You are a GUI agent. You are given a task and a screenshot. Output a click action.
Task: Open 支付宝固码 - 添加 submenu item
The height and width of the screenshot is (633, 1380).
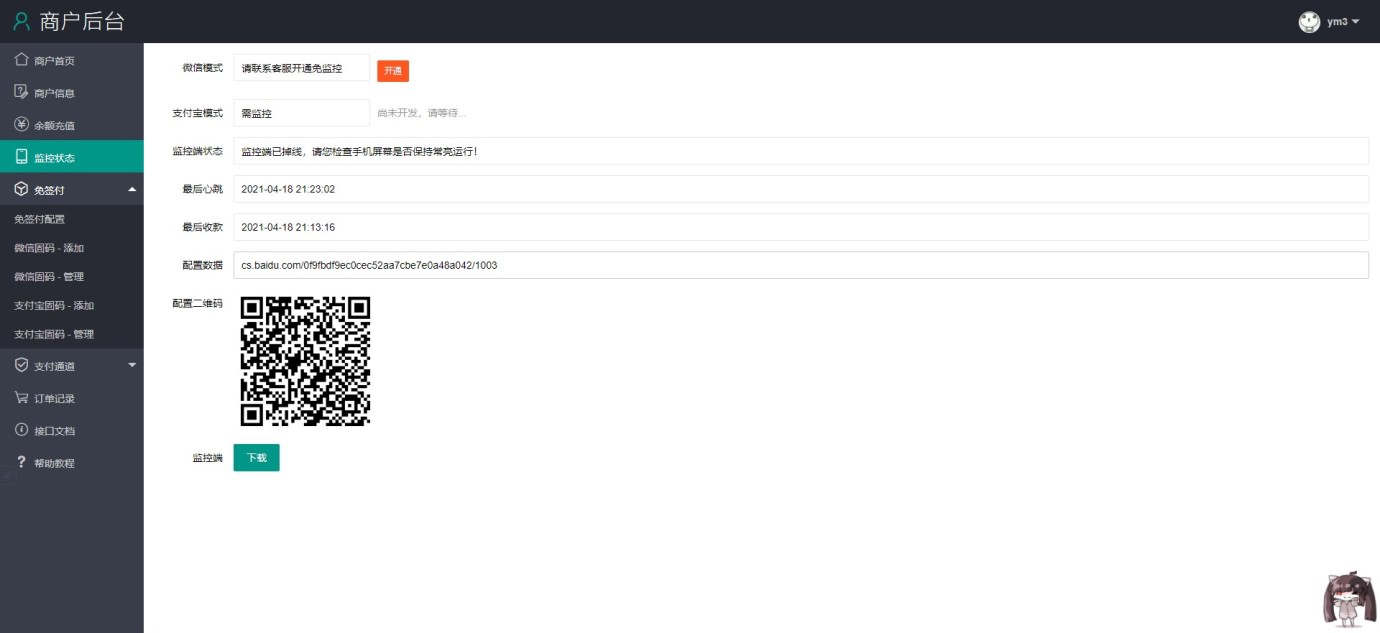[72, 305]
